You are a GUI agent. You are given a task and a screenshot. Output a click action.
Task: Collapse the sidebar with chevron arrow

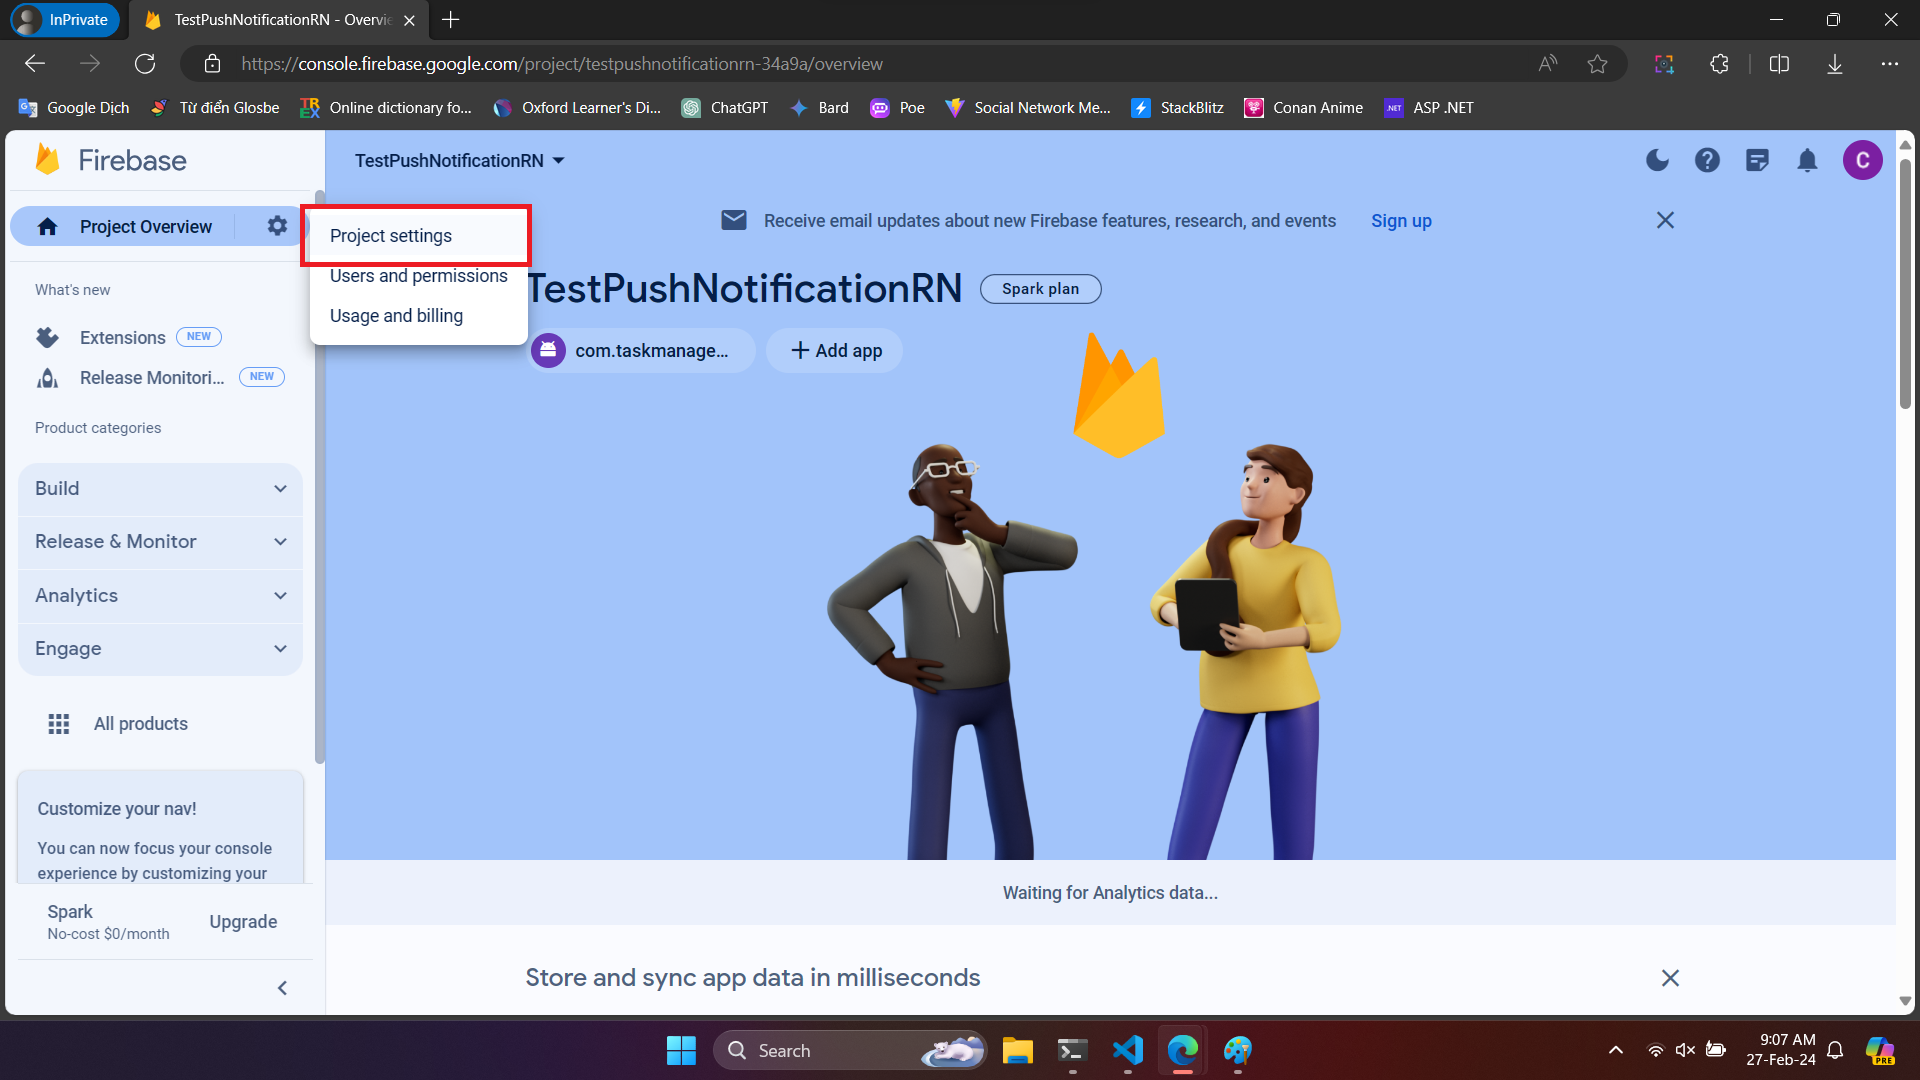tap(282, 988)
